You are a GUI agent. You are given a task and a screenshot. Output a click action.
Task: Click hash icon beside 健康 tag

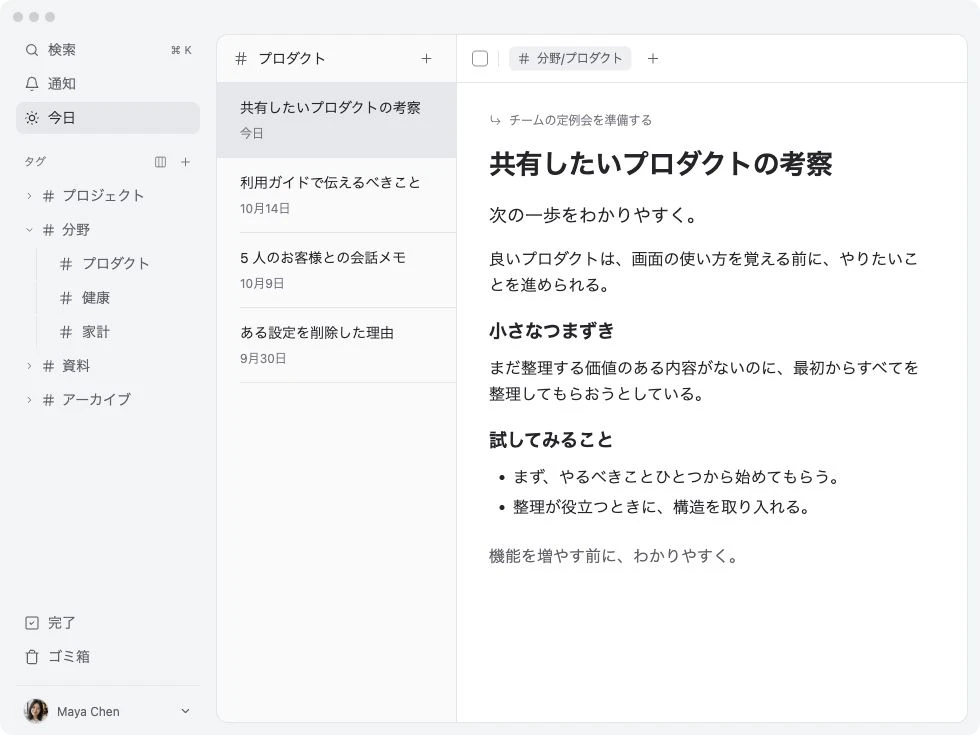pos(66,298)
